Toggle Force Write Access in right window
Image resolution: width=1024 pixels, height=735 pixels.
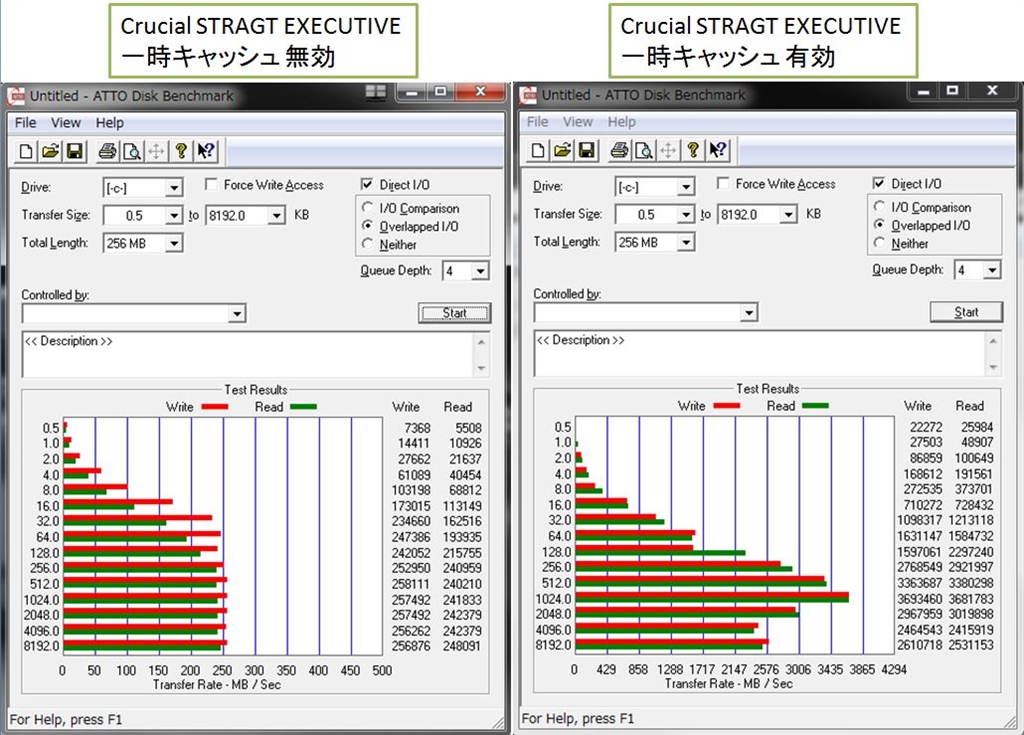(723, 184)
